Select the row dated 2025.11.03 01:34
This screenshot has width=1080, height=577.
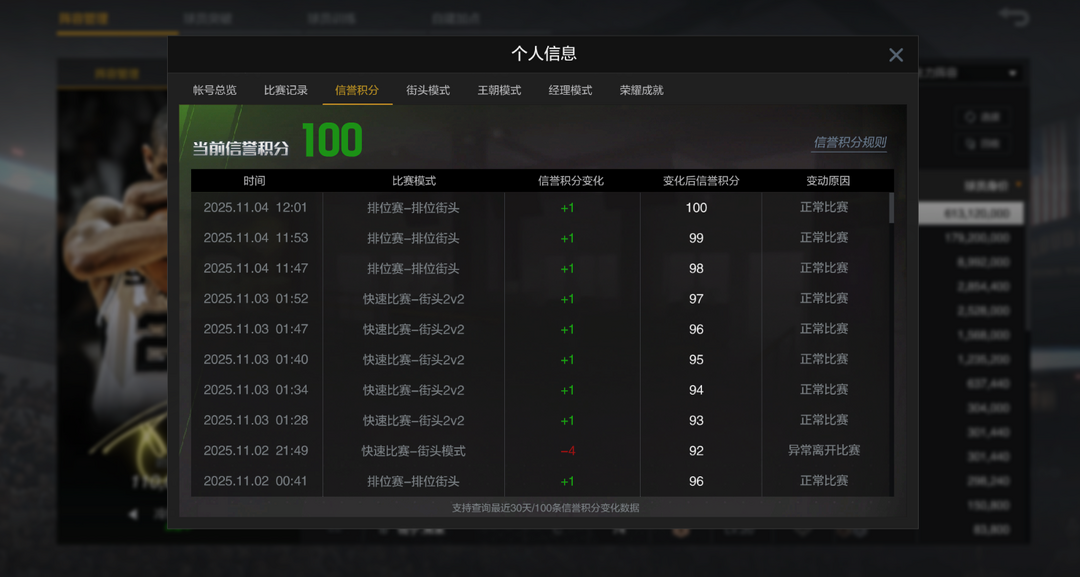[542, 389]
